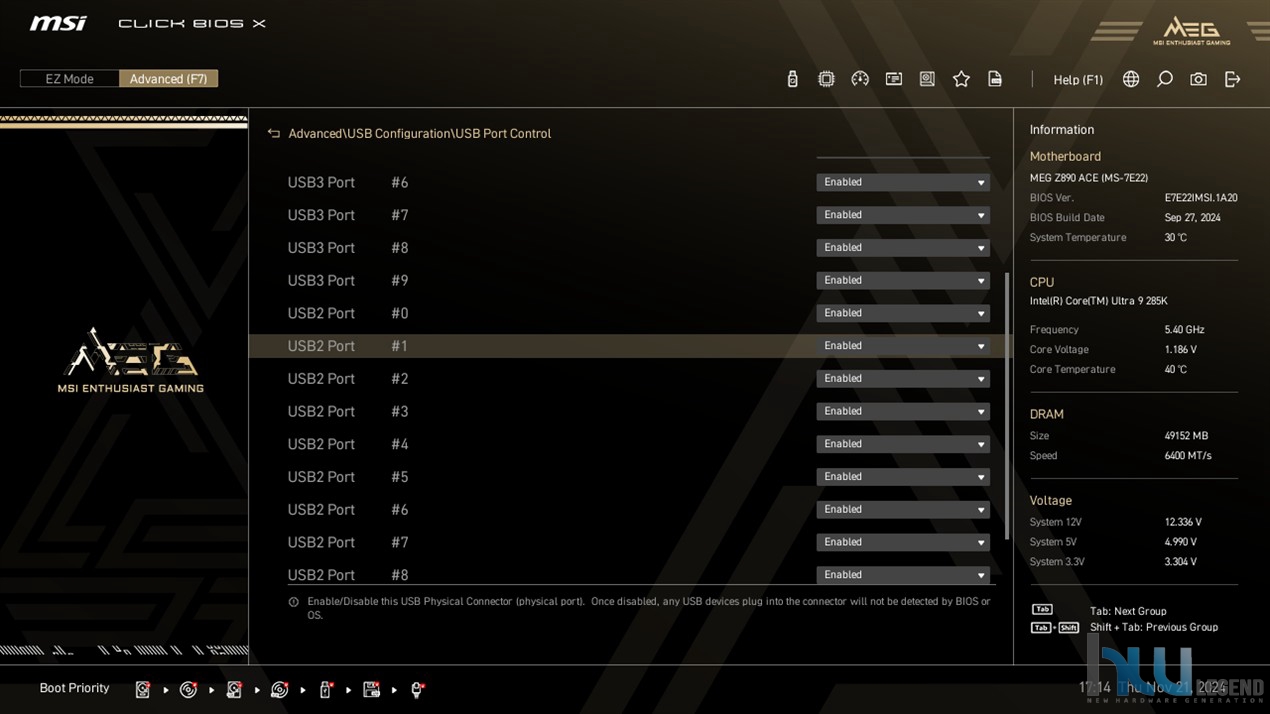
Task: Open highlighted USB2 Port #1 dropdown
Action: [903, 346]
